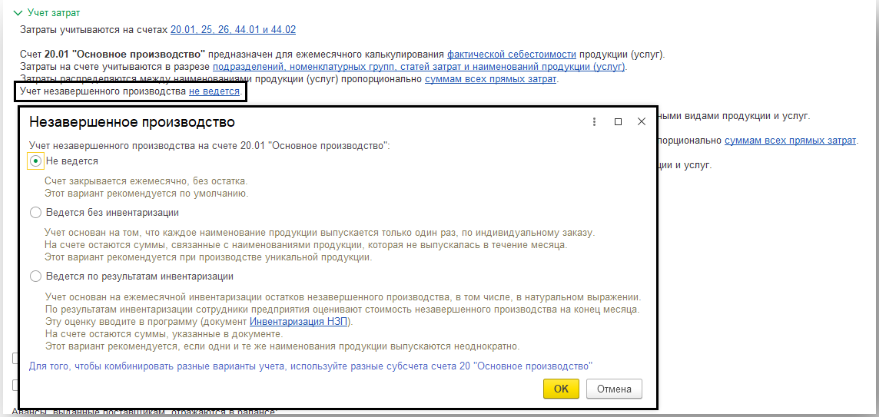Click the dialog title Незавершенное производство
Screen dimensions: 879x417
click(x=132, y=122)
